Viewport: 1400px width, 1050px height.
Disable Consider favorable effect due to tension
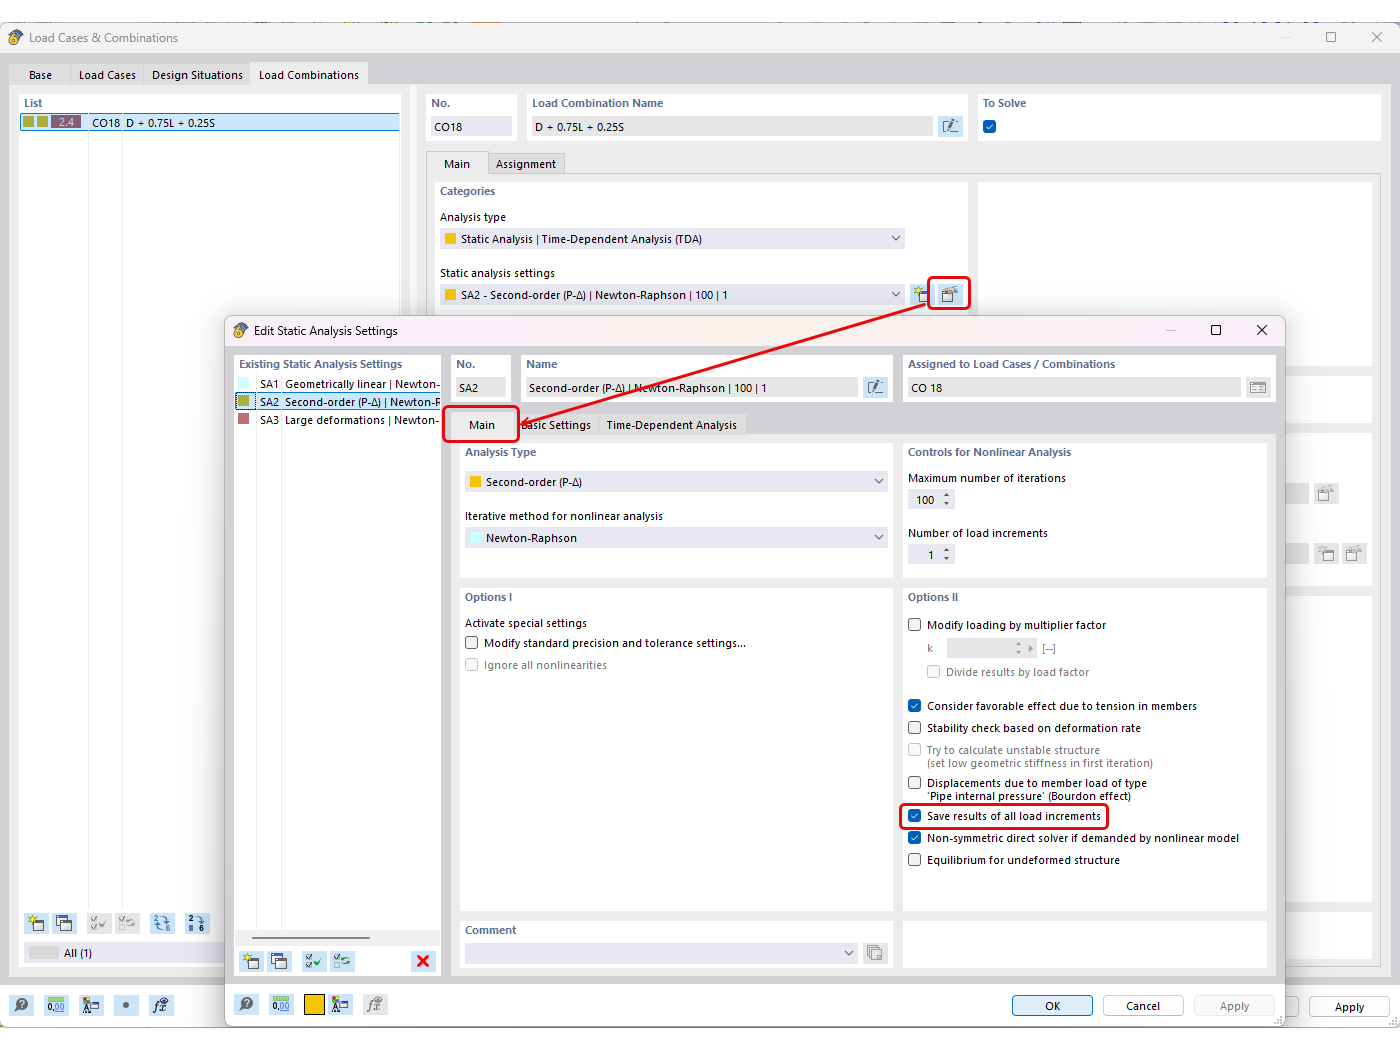point(913,705)
